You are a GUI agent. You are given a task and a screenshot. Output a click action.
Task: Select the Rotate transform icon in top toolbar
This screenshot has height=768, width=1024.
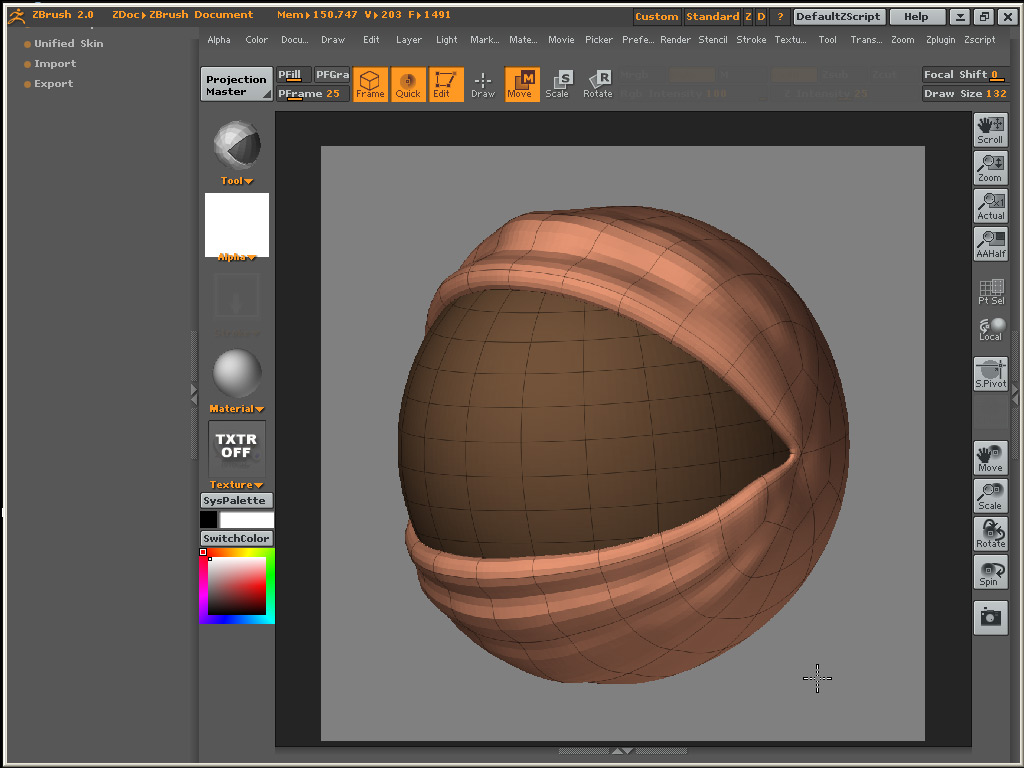tap(597, 84)
